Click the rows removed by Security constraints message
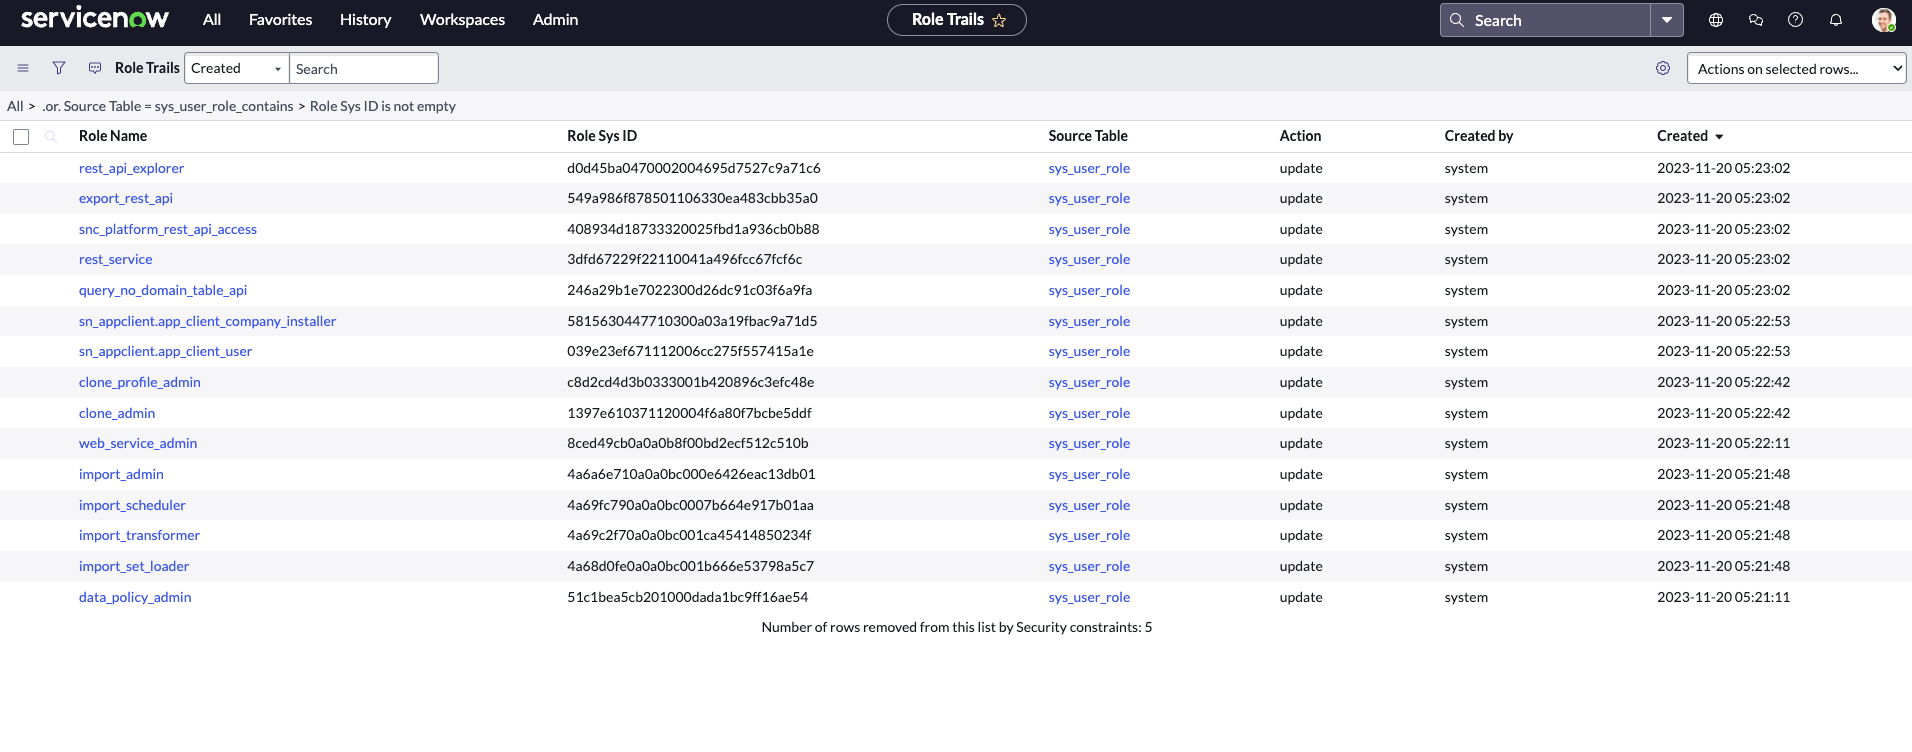The height and width of the screenshot is (752, 1912). pos(957,627)
